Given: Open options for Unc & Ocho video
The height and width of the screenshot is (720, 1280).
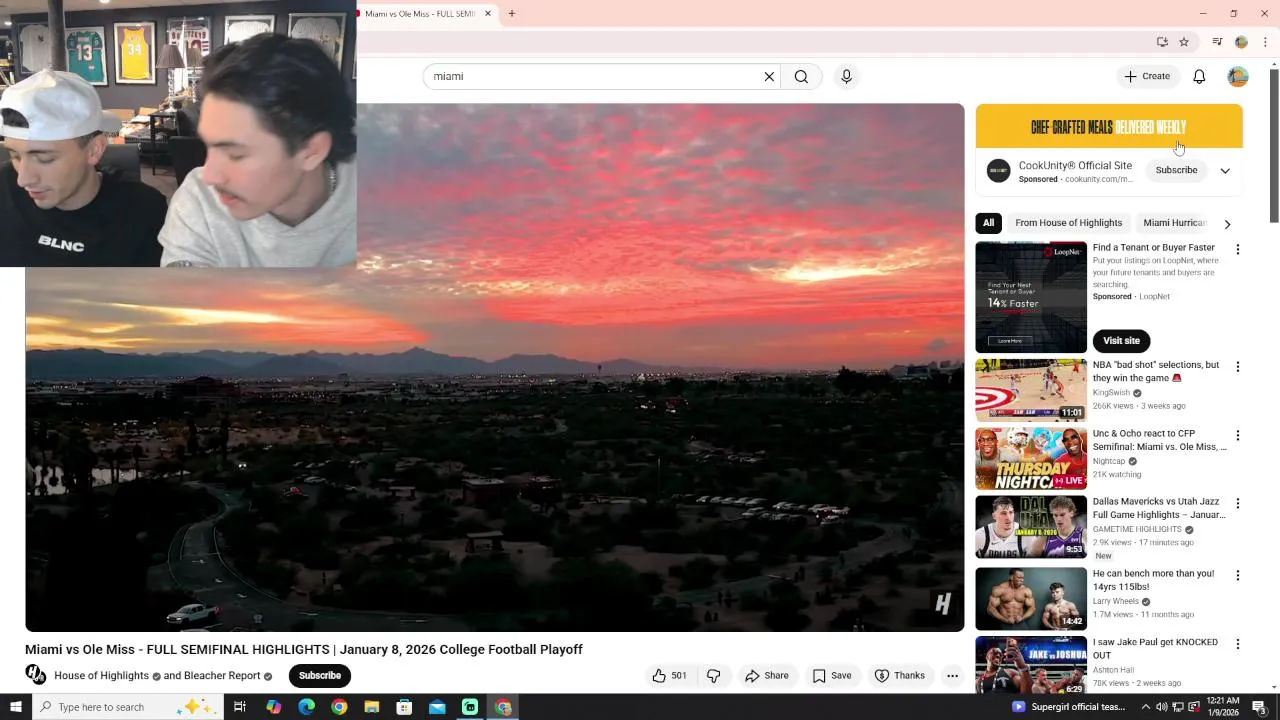Looking at the screenshot, I should (1238, 436).
